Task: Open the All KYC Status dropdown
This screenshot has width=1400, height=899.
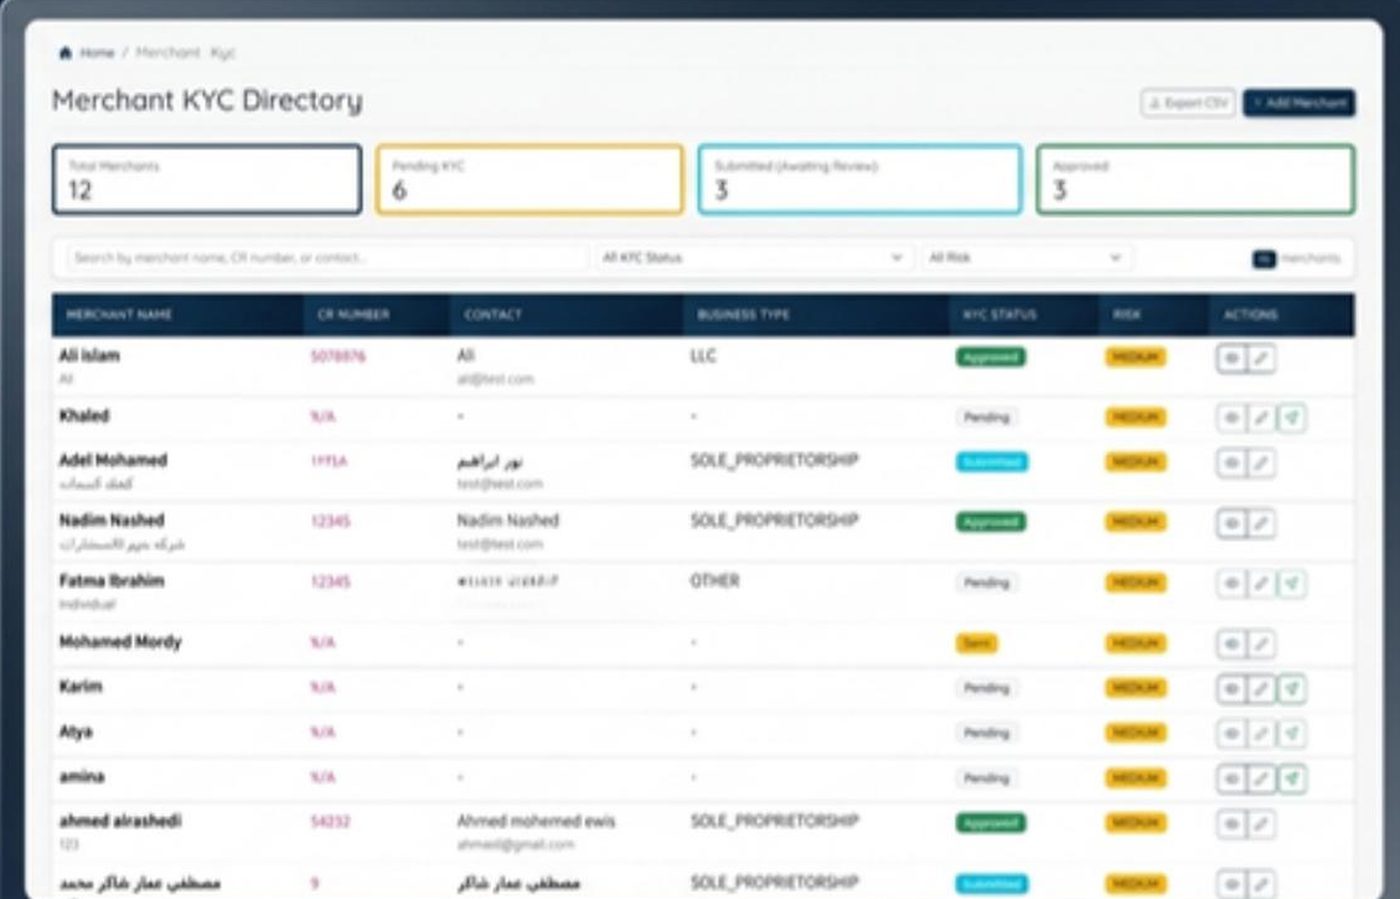Action: [x=753, y=258]
